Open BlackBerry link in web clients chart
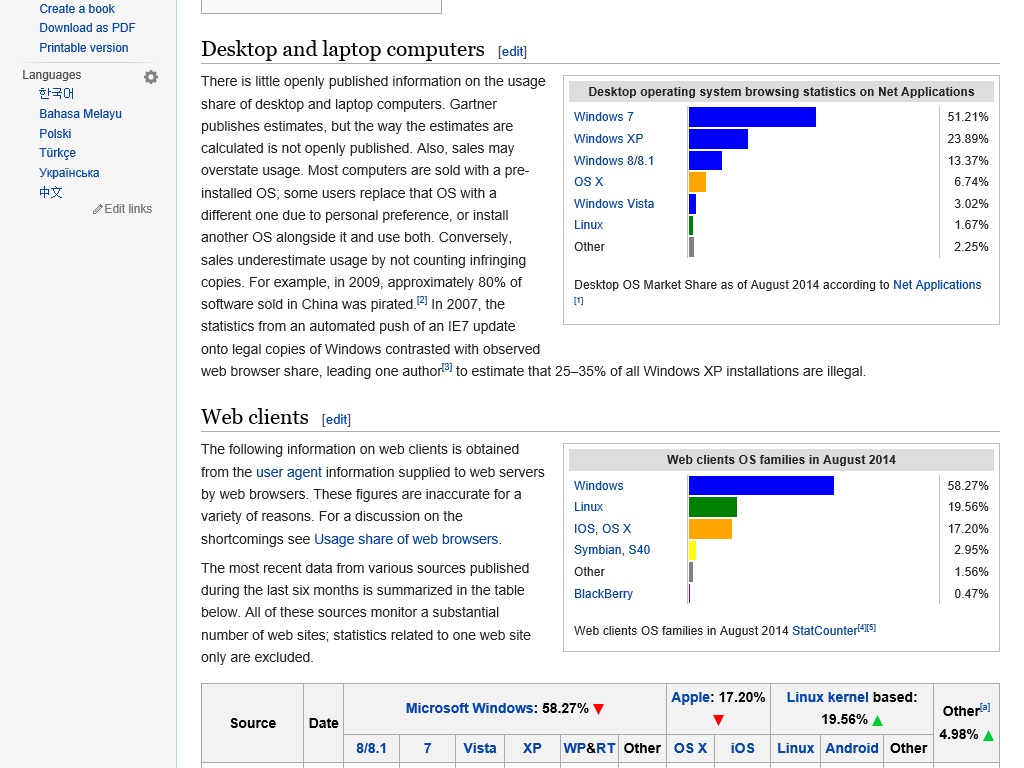 click(x=603, y=594)
